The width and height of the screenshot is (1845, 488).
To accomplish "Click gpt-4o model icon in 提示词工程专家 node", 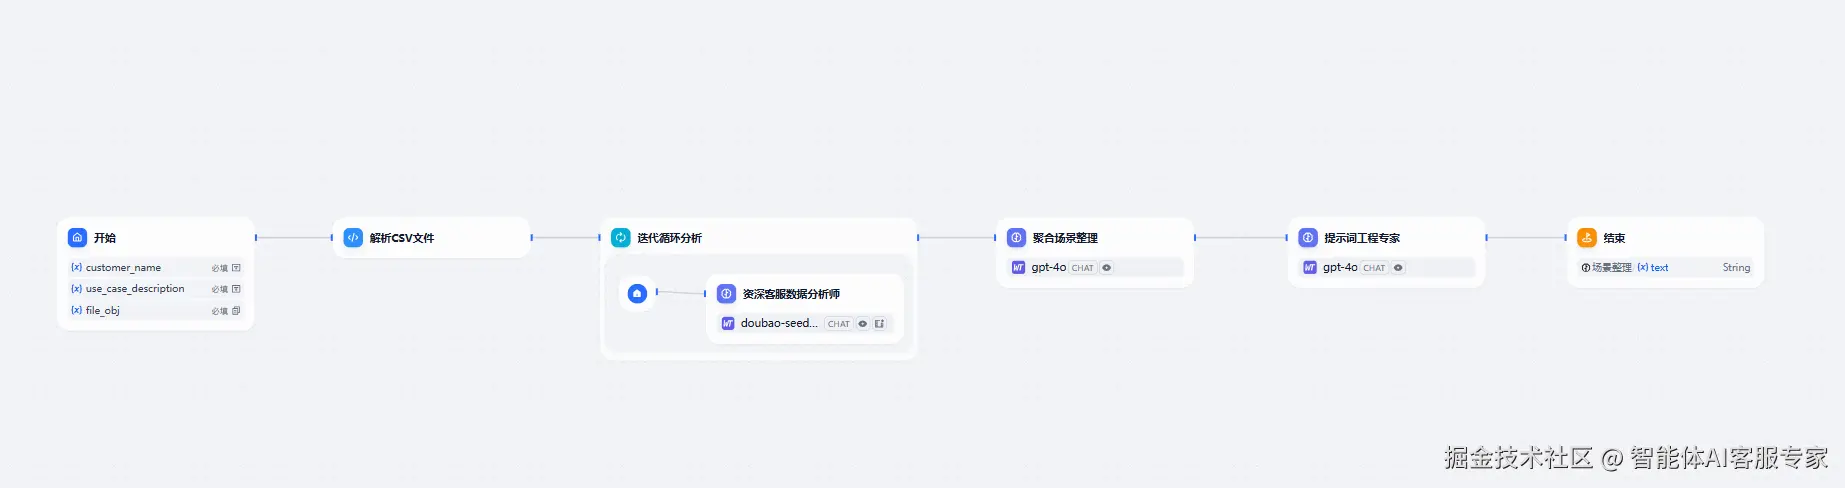I will click(1310, 268).
